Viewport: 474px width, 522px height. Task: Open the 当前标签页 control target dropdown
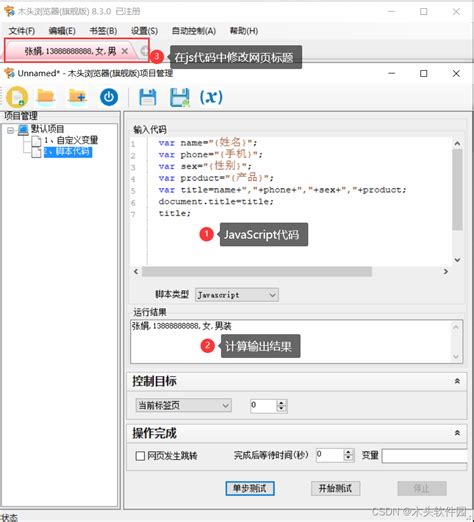[x=184, y=405]
